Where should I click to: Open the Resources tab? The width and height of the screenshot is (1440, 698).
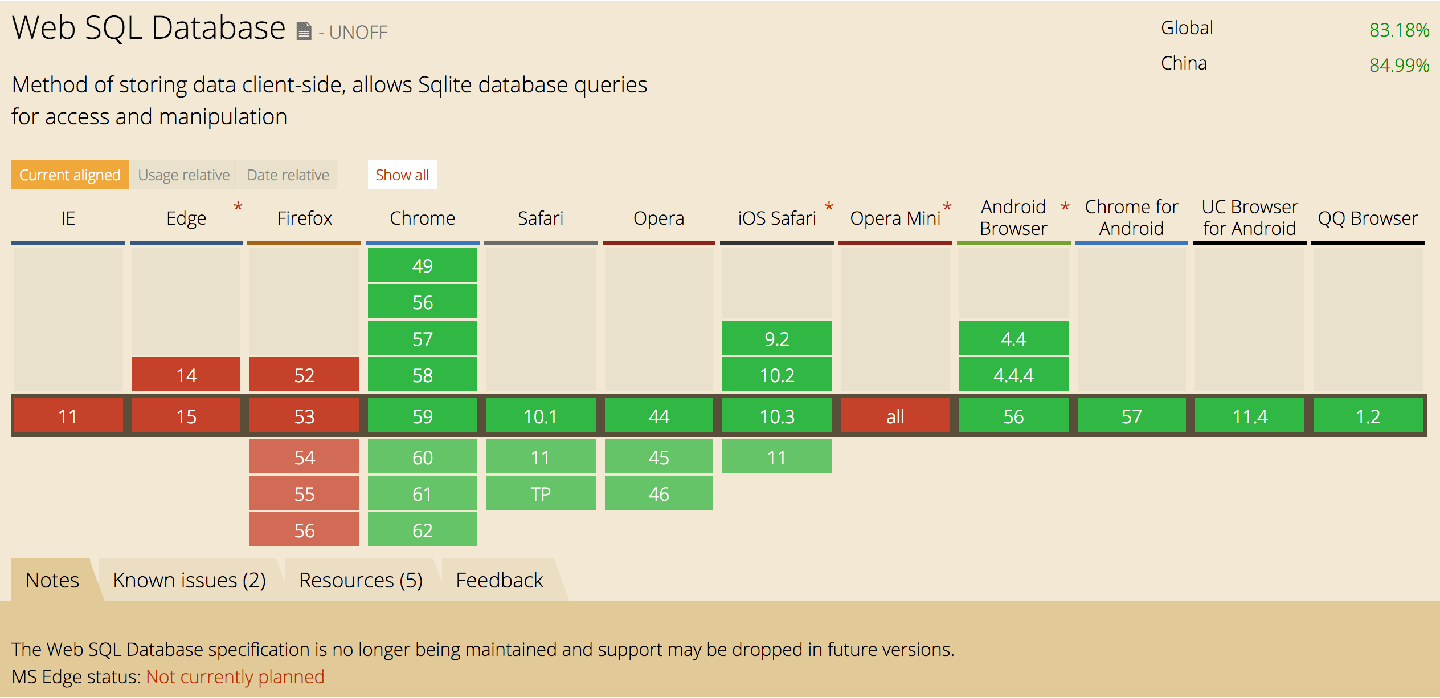coord(361,579)
